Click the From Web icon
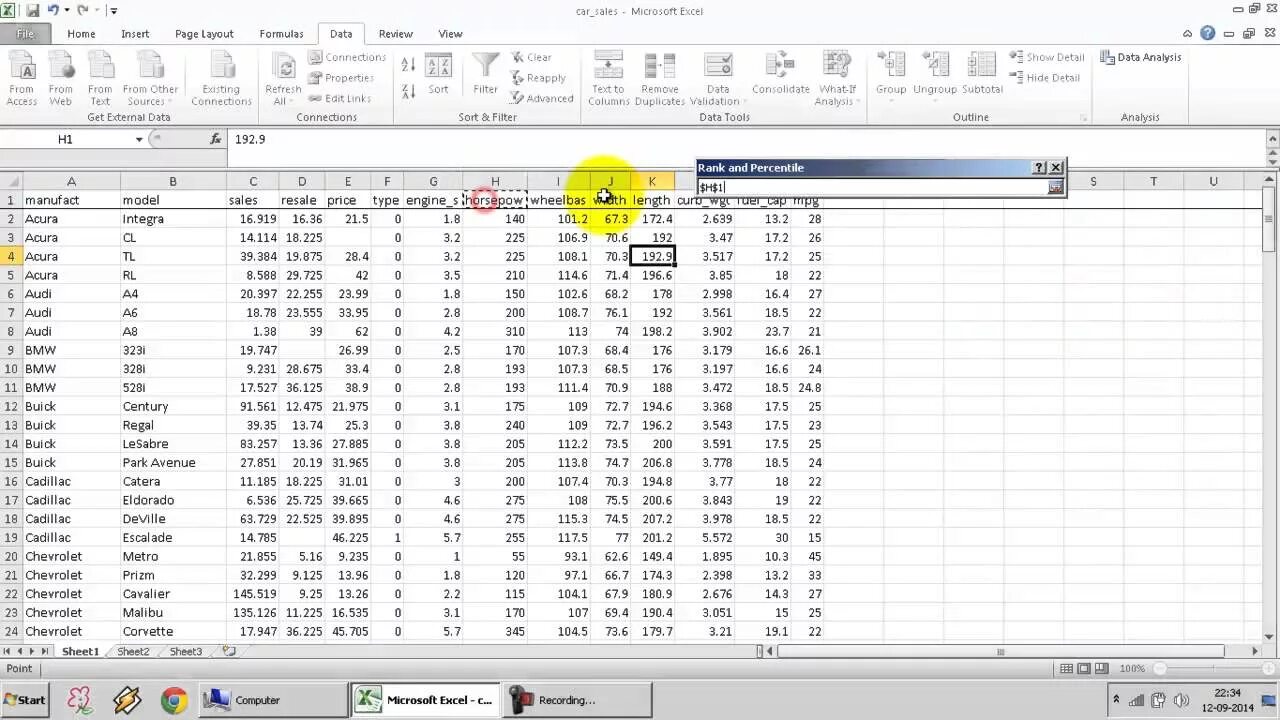This screenshot has width=1280, height=720. point(60,78)
